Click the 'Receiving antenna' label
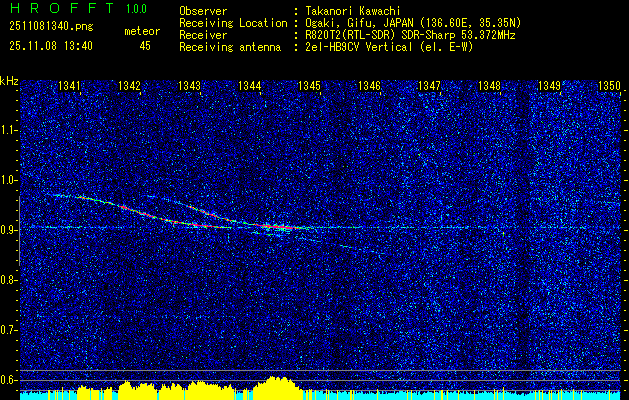The width and height of the screenshot is (629, 400). tap(230, 47)
